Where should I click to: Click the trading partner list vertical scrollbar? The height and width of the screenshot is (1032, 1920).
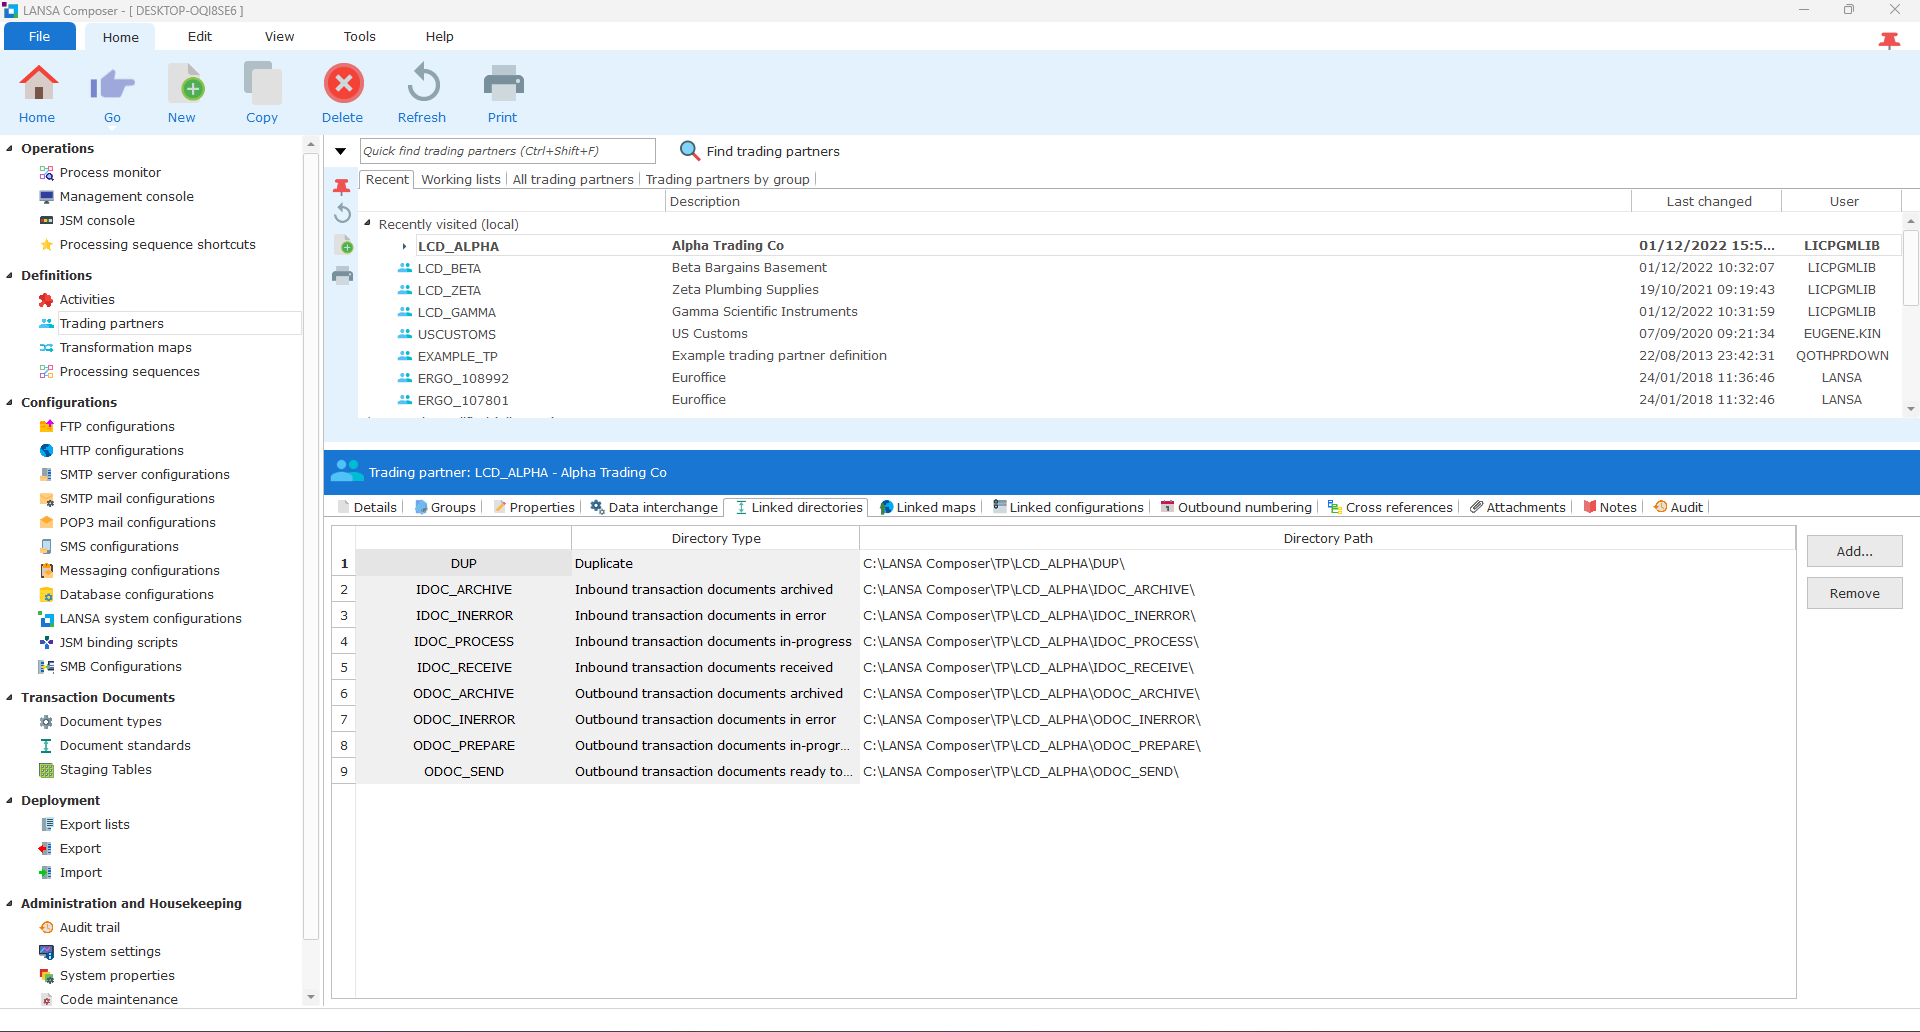pyautogui.click(x=1910, y=268)
